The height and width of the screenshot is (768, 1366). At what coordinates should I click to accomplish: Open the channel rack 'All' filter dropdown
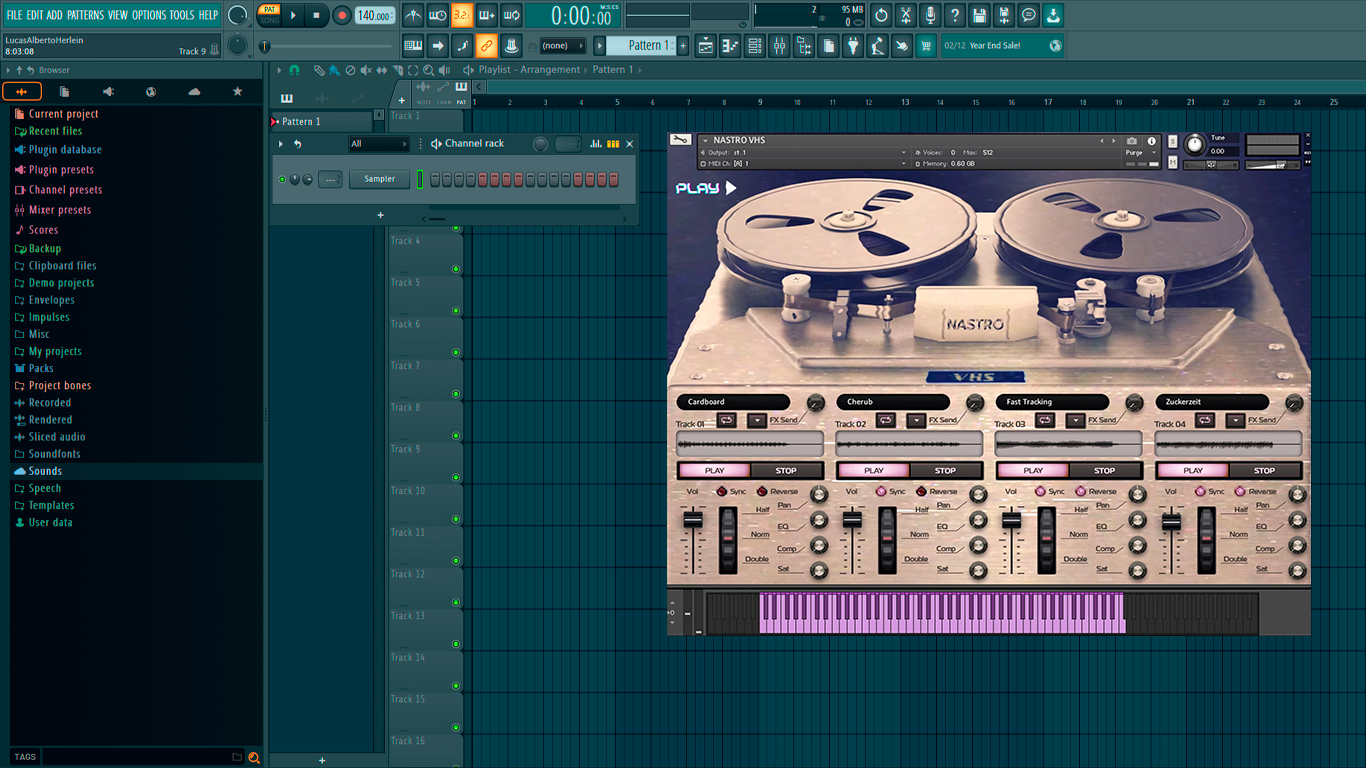378,144
